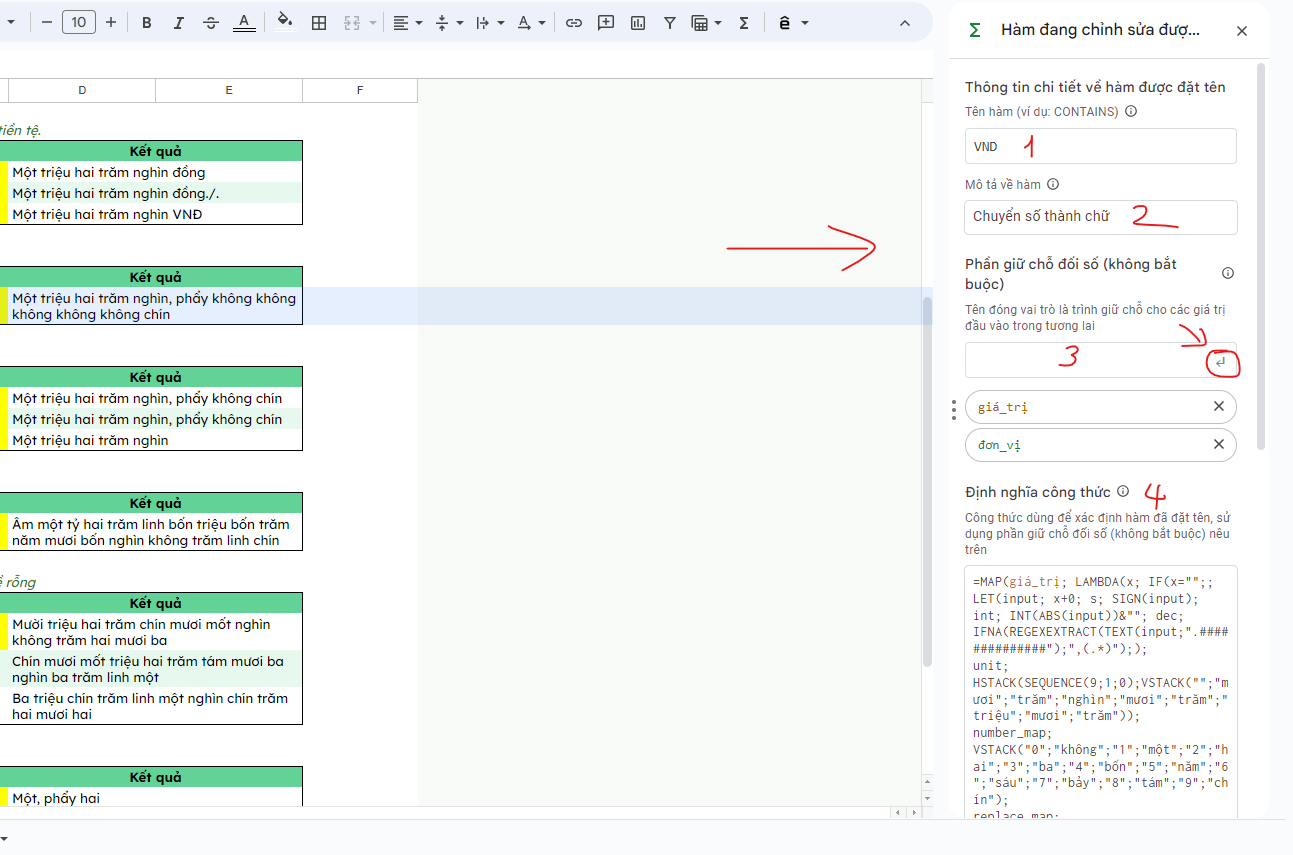Remove the đơn_vị argument placeholder
The width and height of the screenshot is (1293, 855).
1218,445
